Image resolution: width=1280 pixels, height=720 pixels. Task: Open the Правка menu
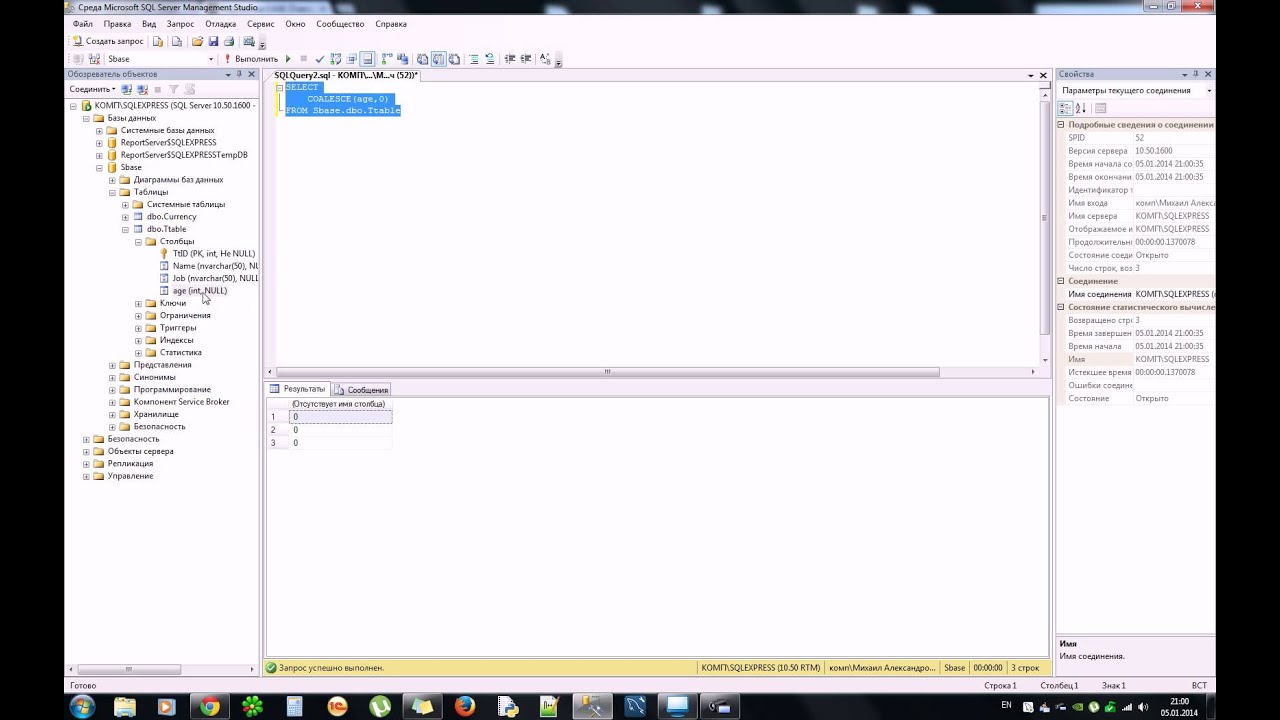117,23
